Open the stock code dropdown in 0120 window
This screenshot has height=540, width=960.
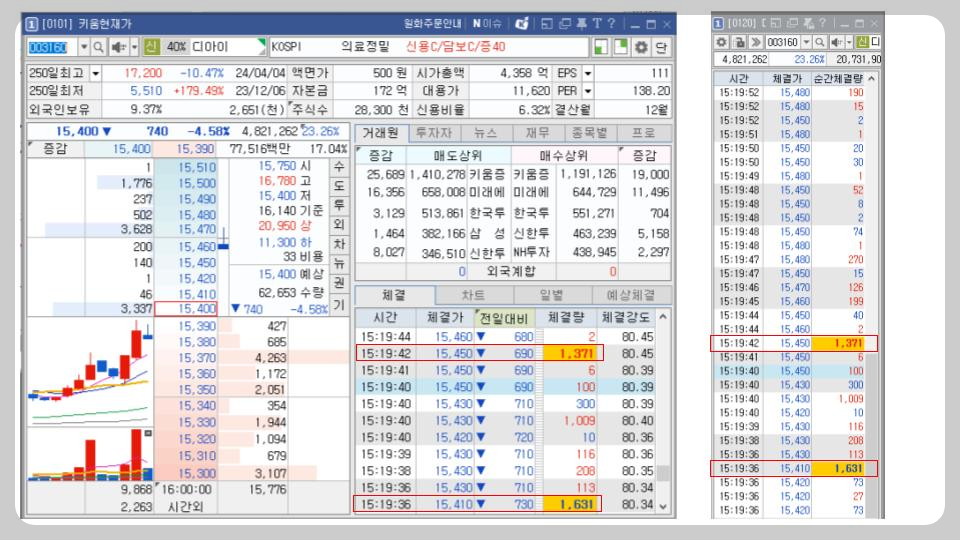pos(806,42)
